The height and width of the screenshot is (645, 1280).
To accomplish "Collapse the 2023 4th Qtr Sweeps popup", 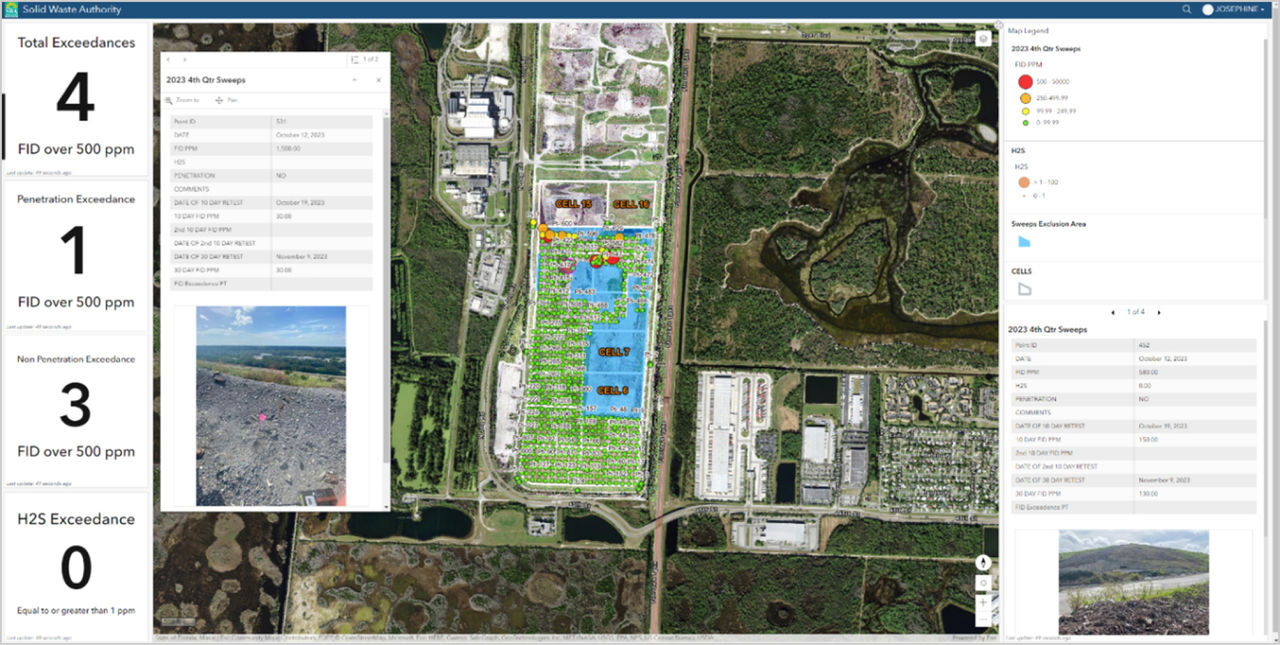I will (354, 79).
